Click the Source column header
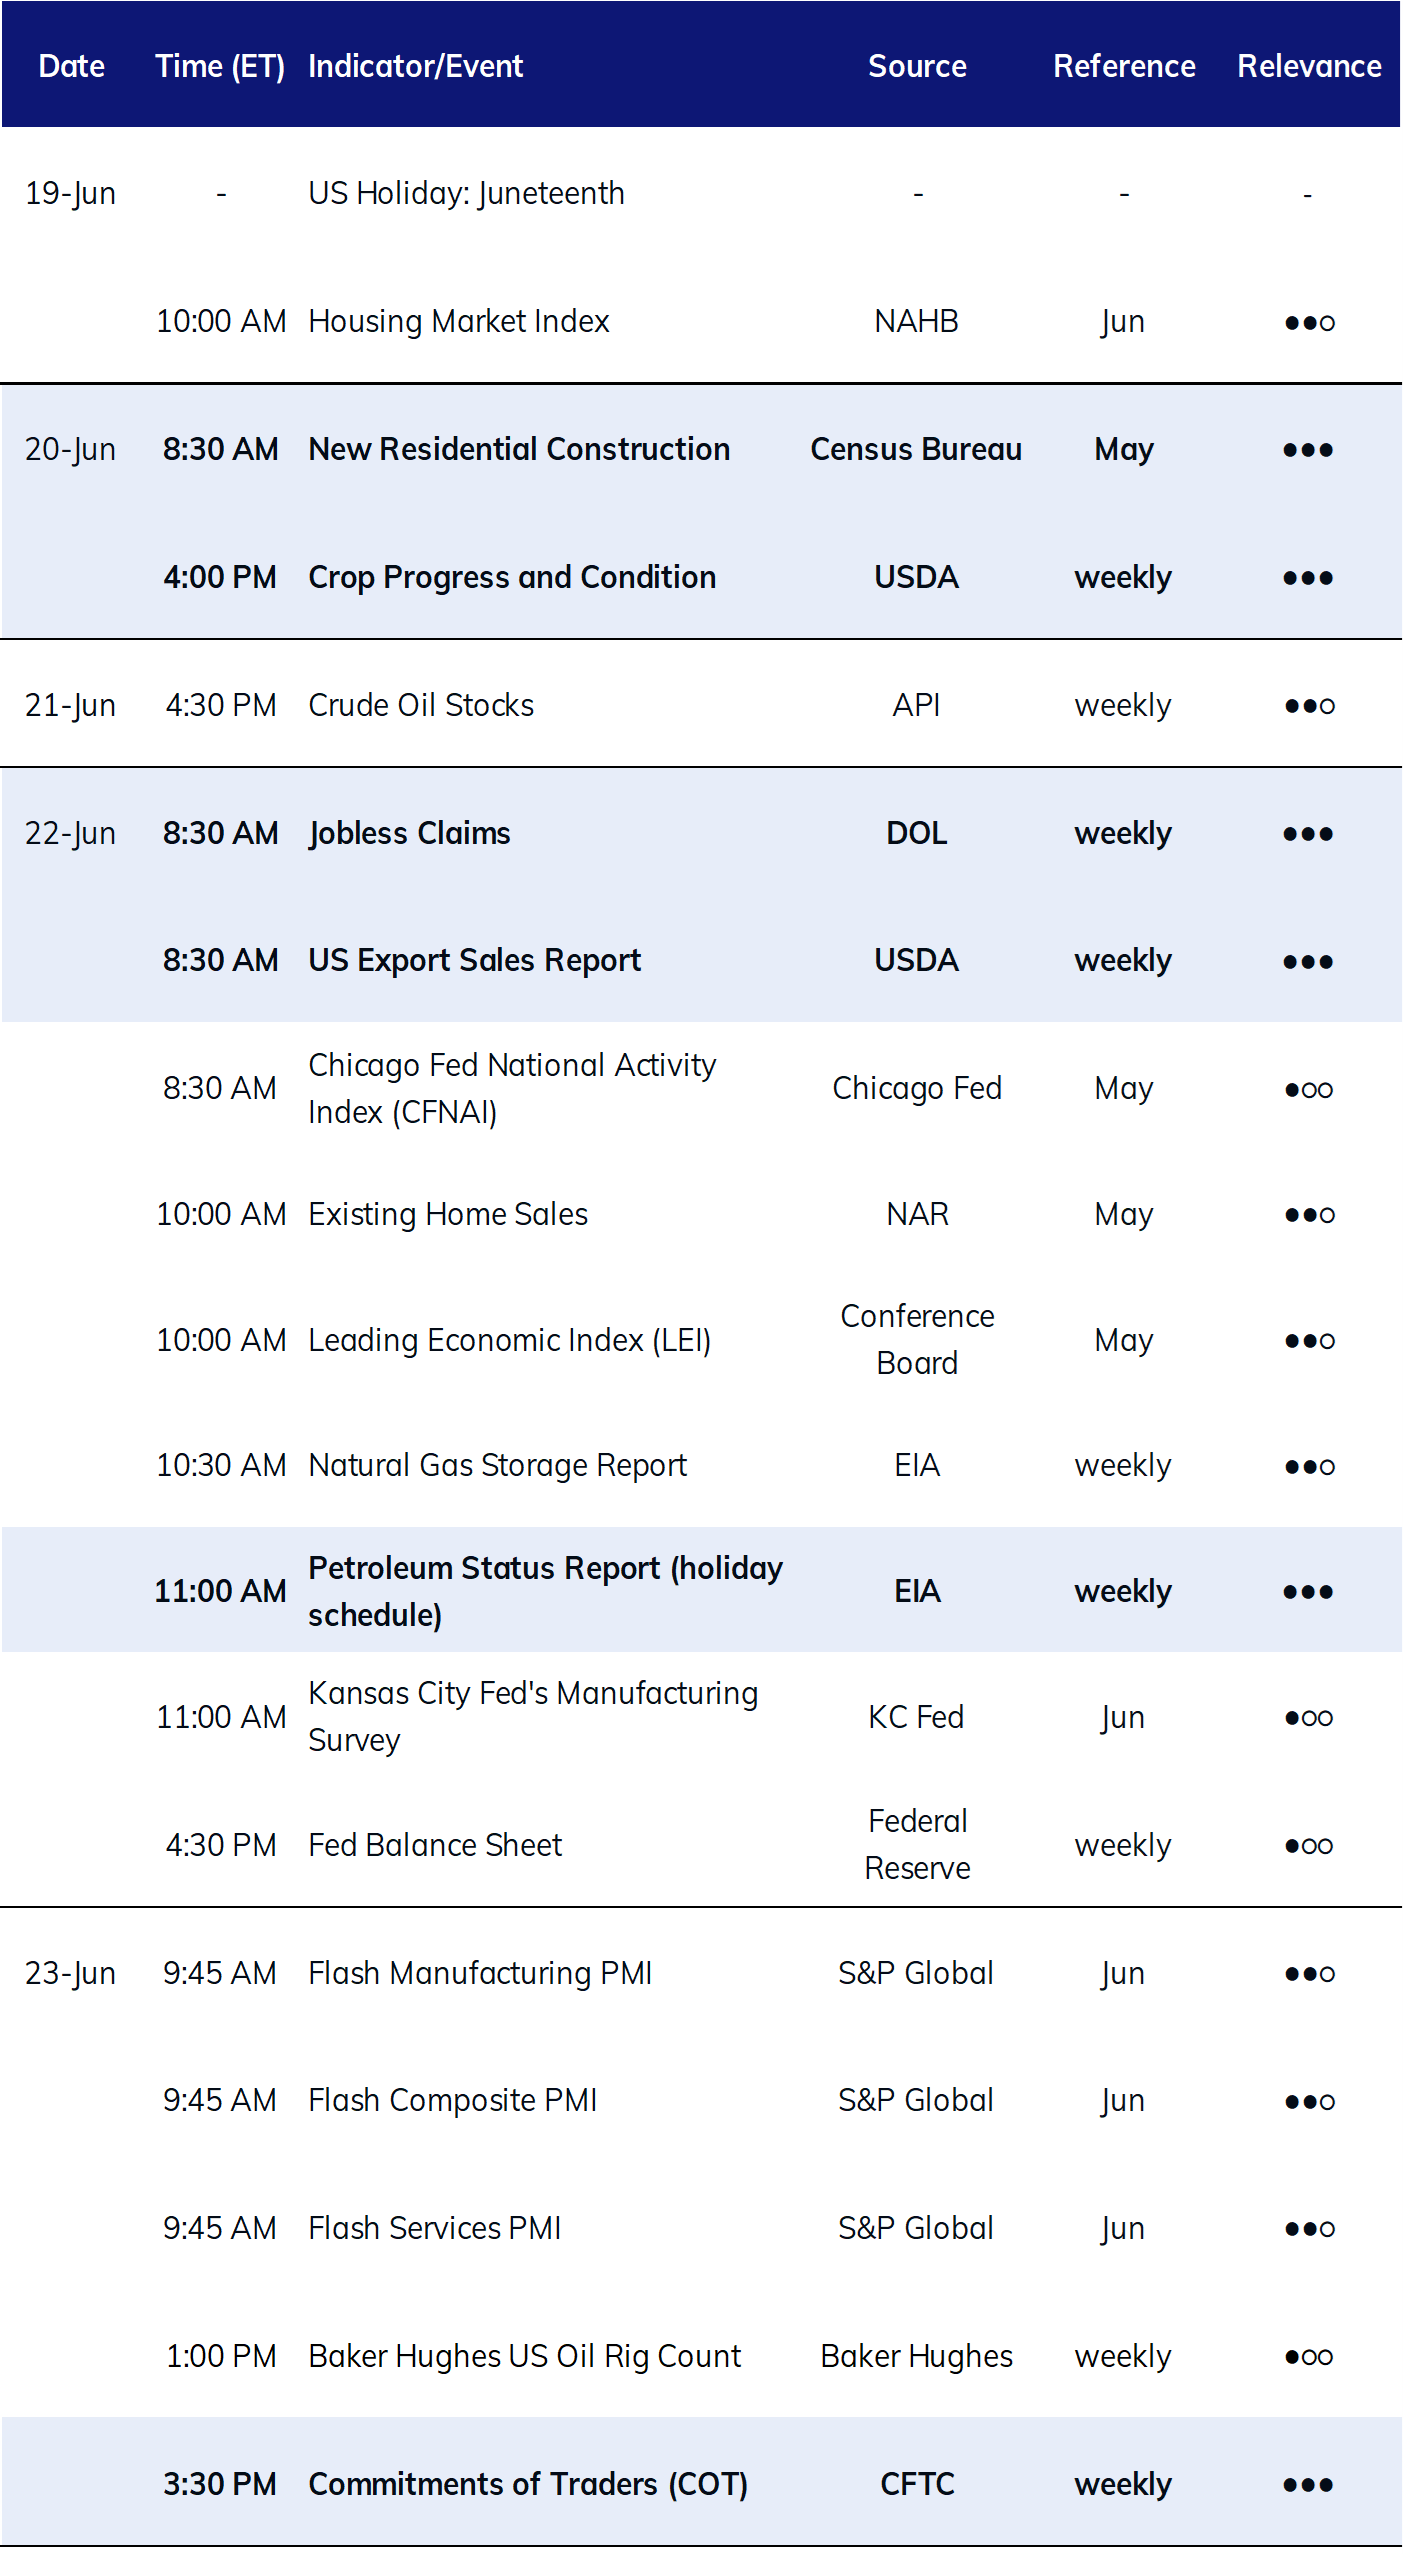Viewport: 1403px width, 2554px height. point(917,66)
